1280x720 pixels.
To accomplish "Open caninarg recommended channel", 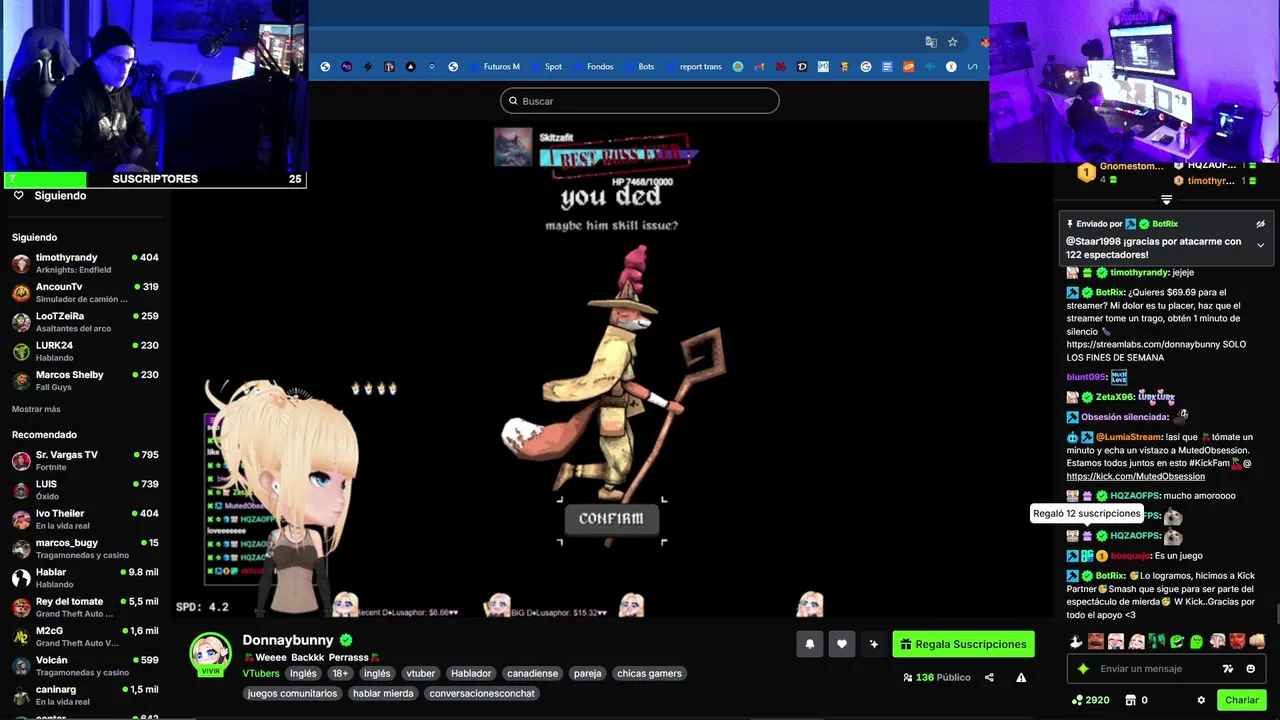I will pos(85,695).
